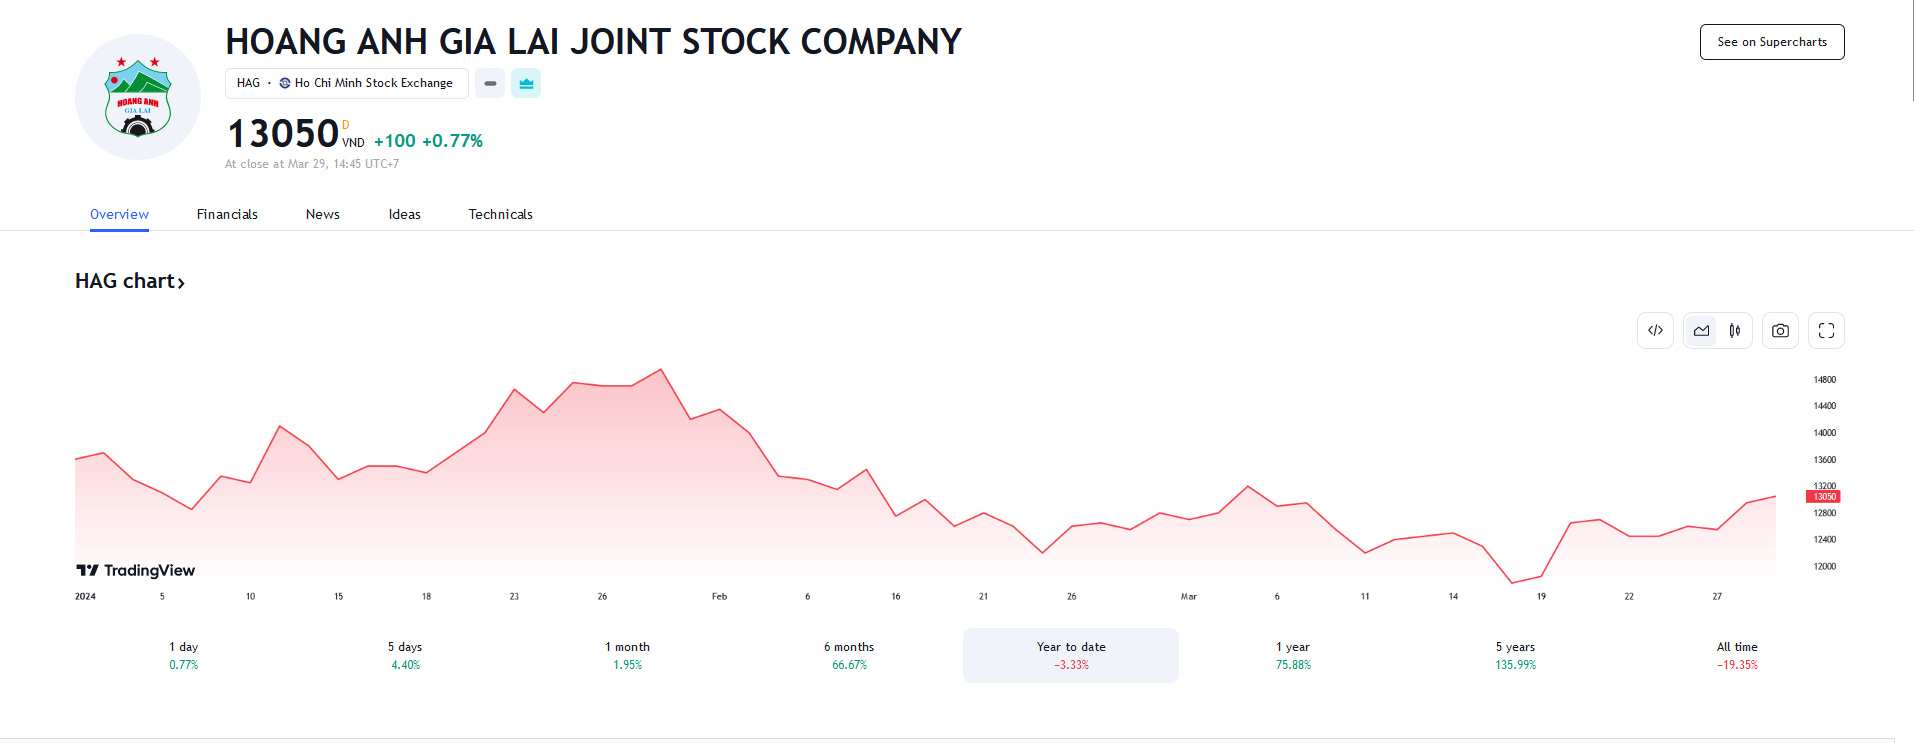The width and height of the screenshot is (1914, 743).
Task: Click the TradingView logo watermark on the chart
Action: point(135,570)
